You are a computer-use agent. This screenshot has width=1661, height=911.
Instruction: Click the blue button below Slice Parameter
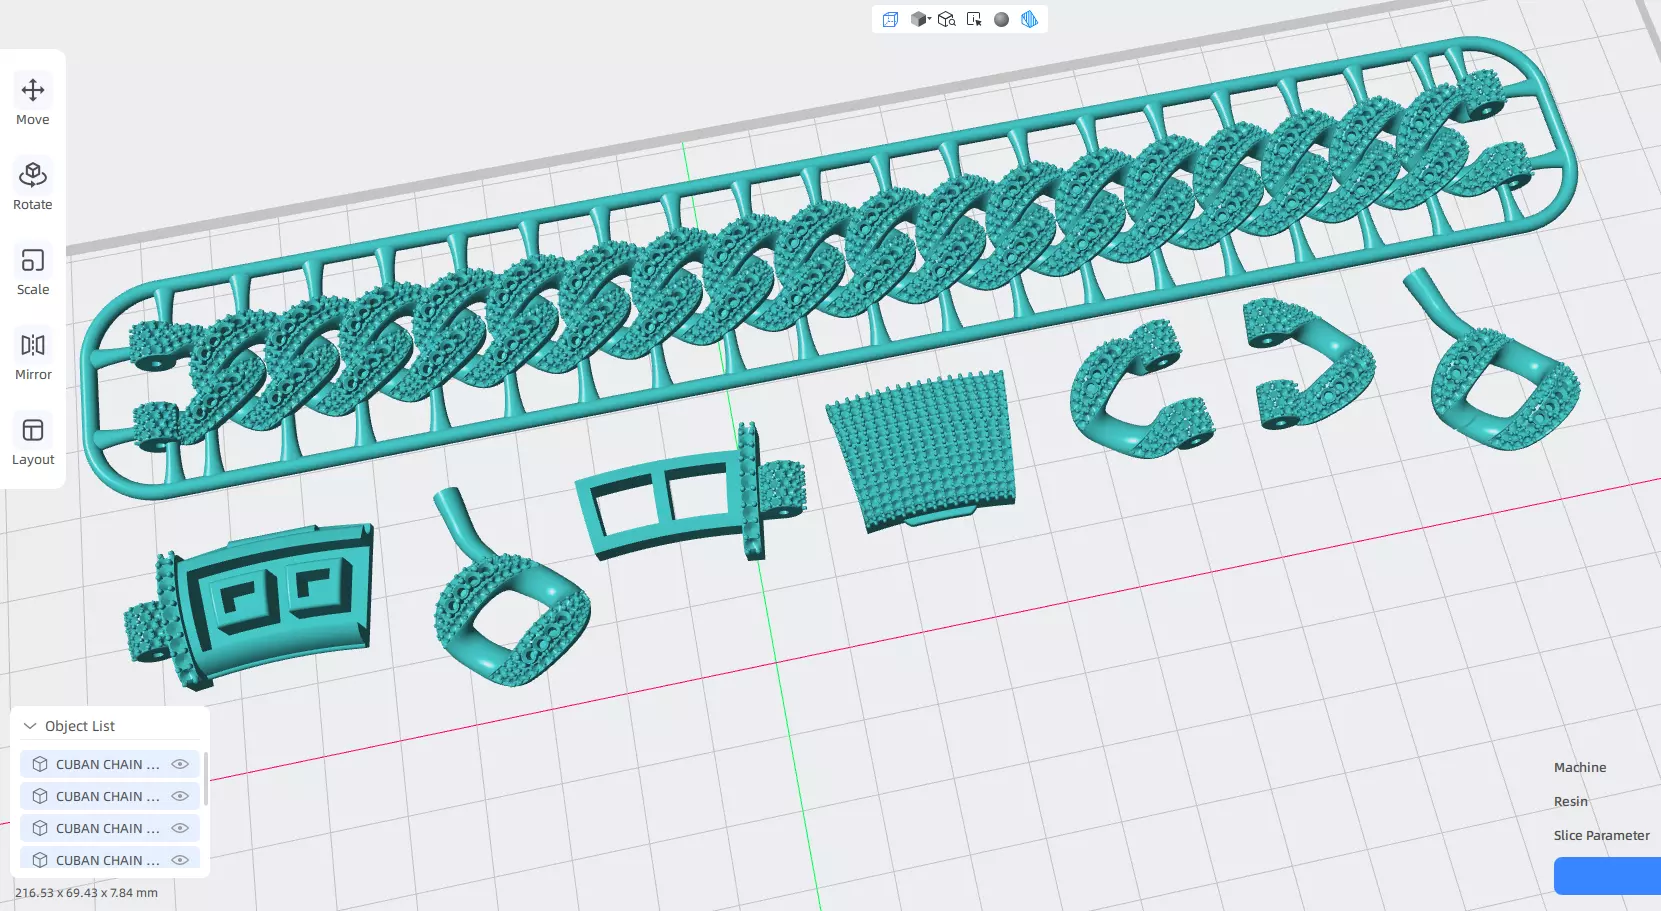coord(1608,876)
